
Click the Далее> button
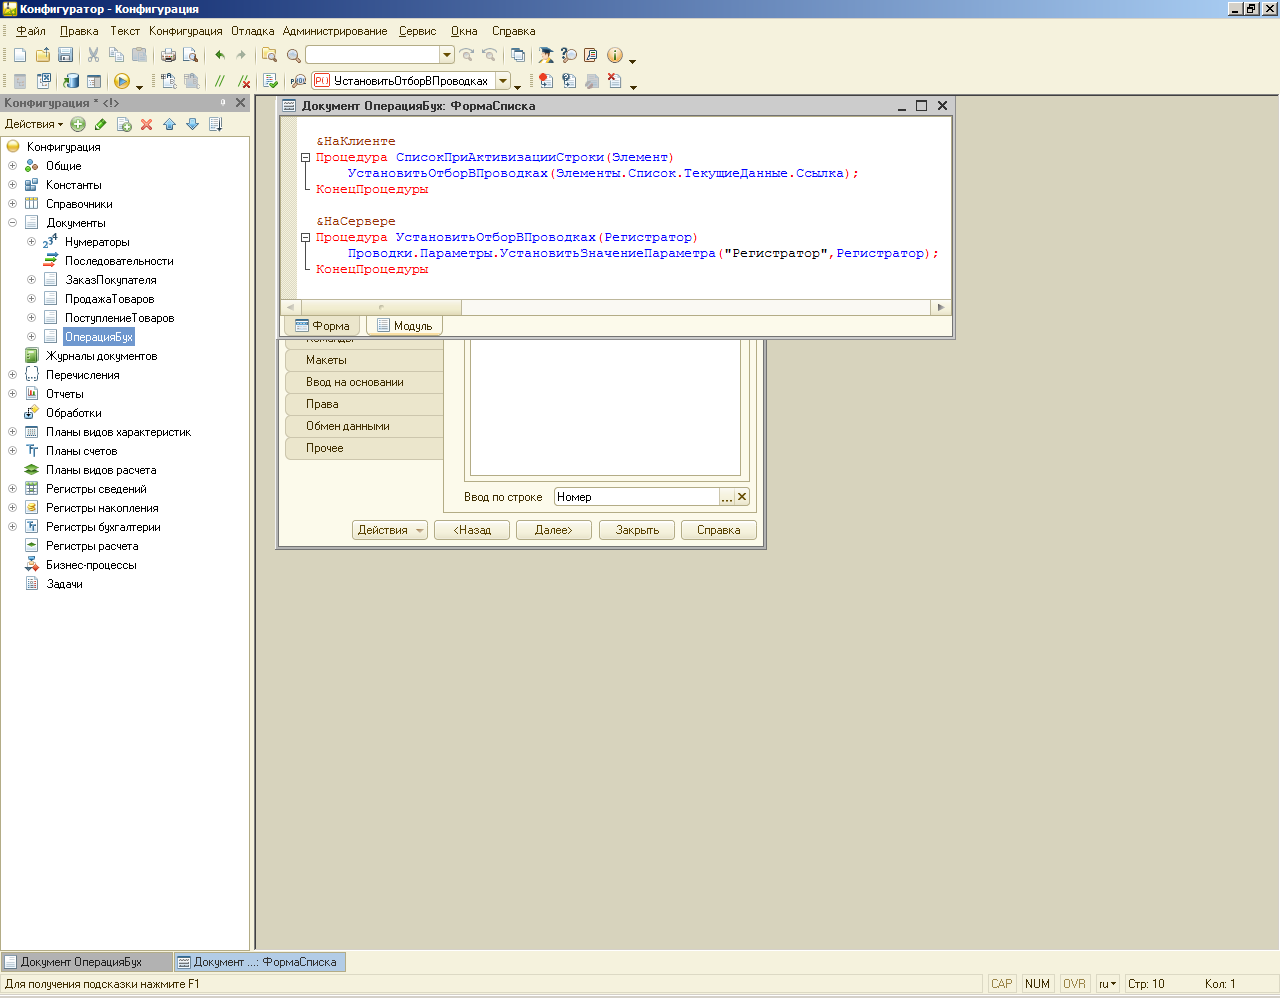click(x=553, y=530)
